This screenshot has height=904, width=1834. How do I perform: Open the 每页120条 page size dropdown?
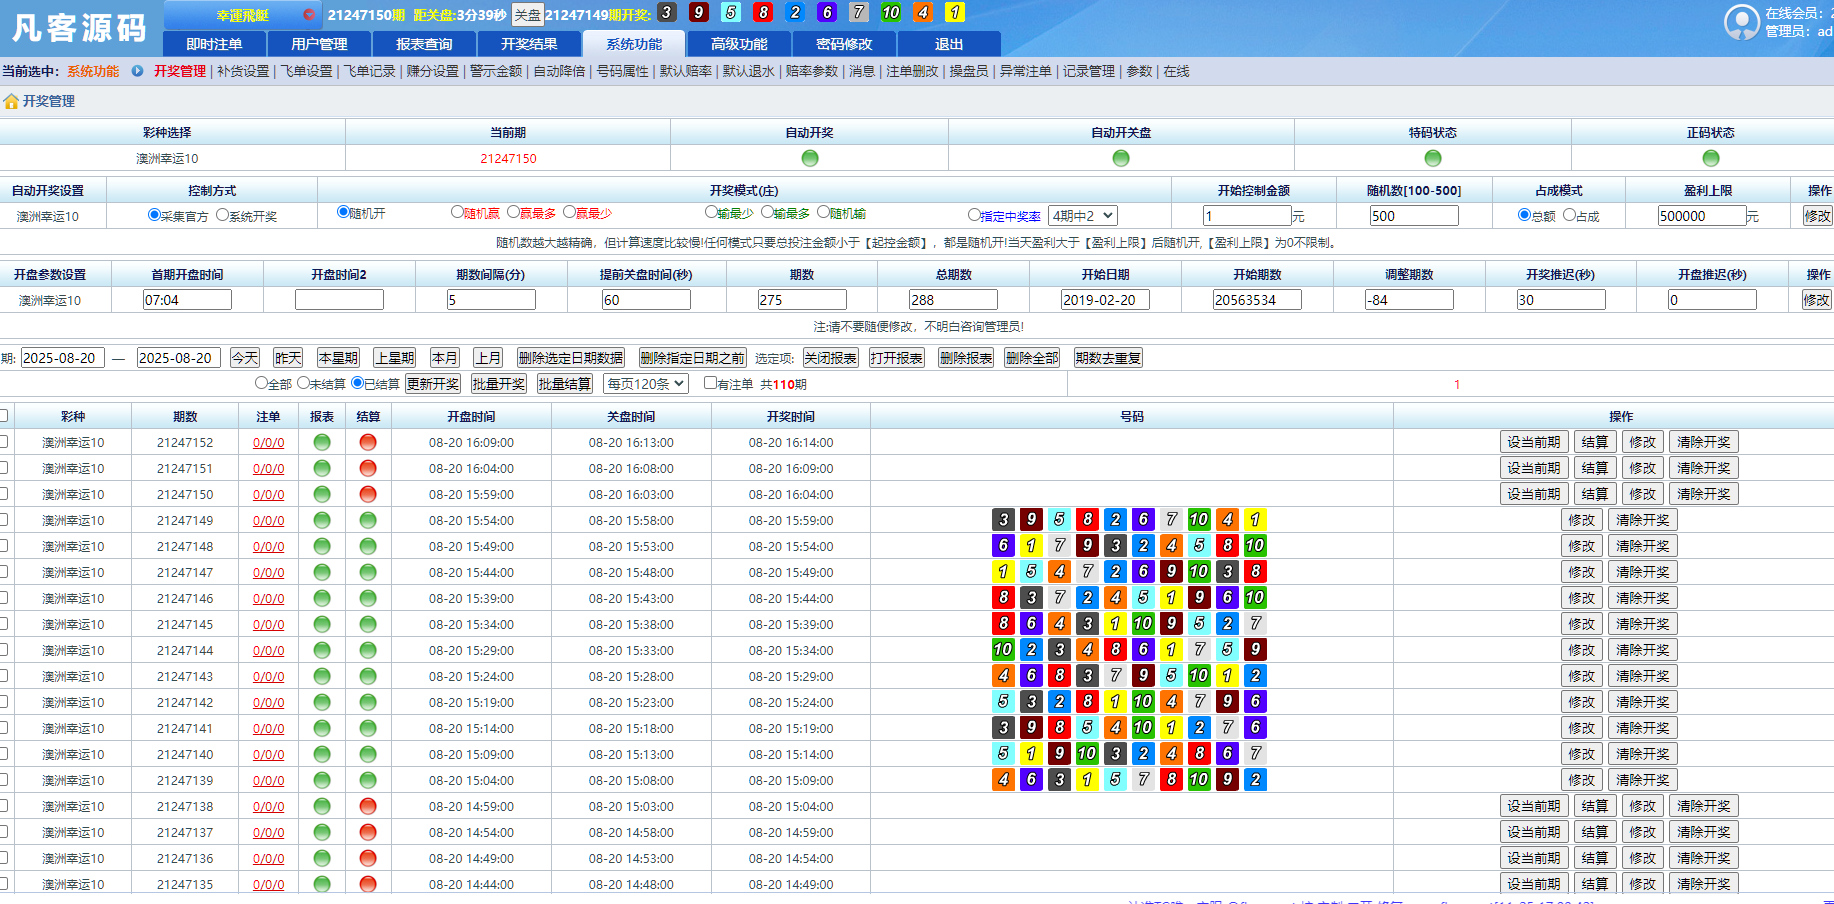[645, 383]
